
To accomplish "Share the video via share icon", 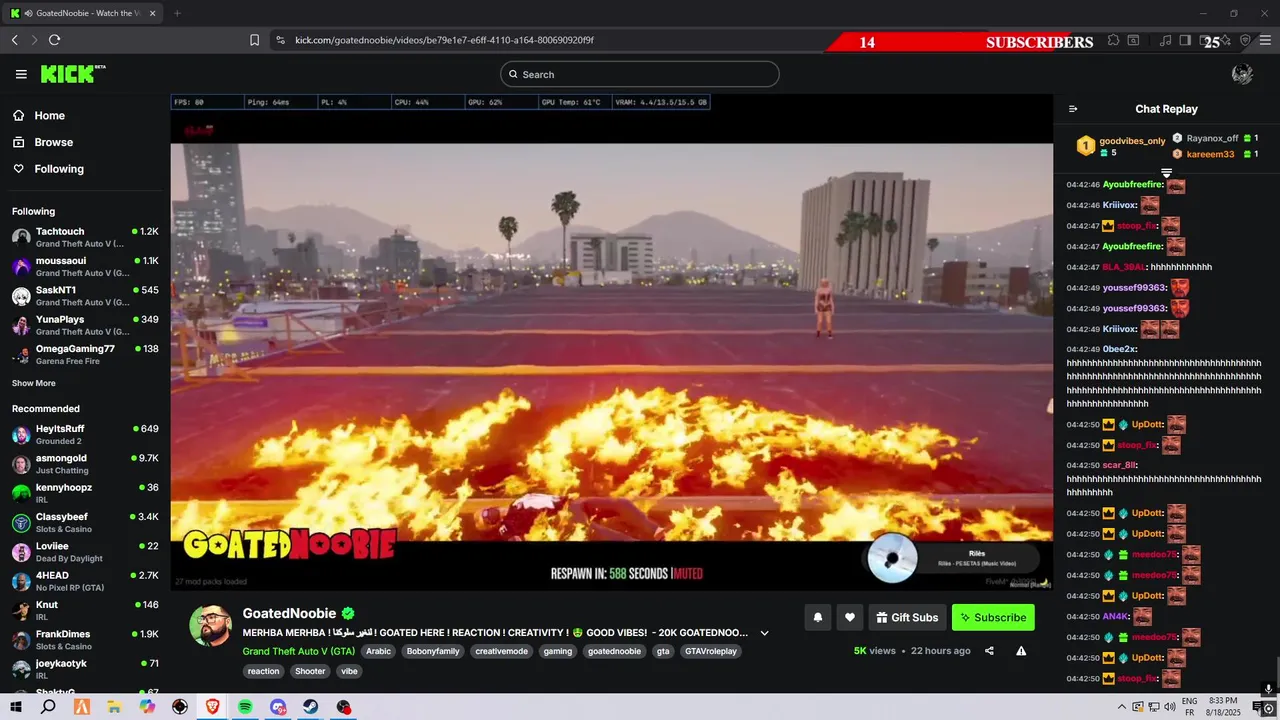I will pos(989,651).
